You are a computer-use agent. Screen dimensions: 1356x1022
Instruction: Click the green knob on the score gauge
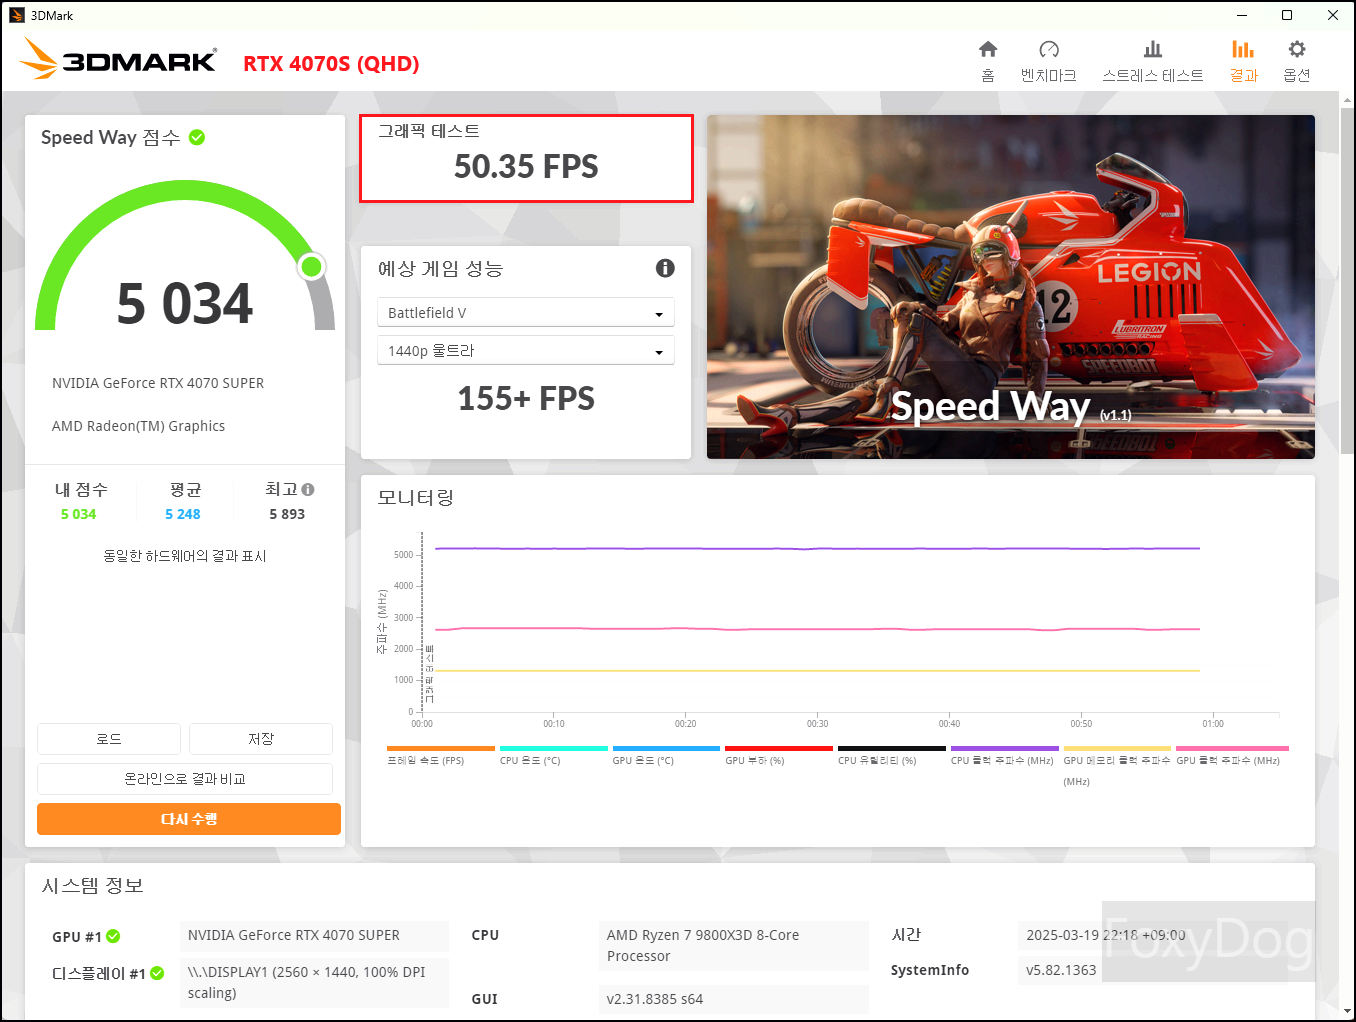click(x=311, y=266)
